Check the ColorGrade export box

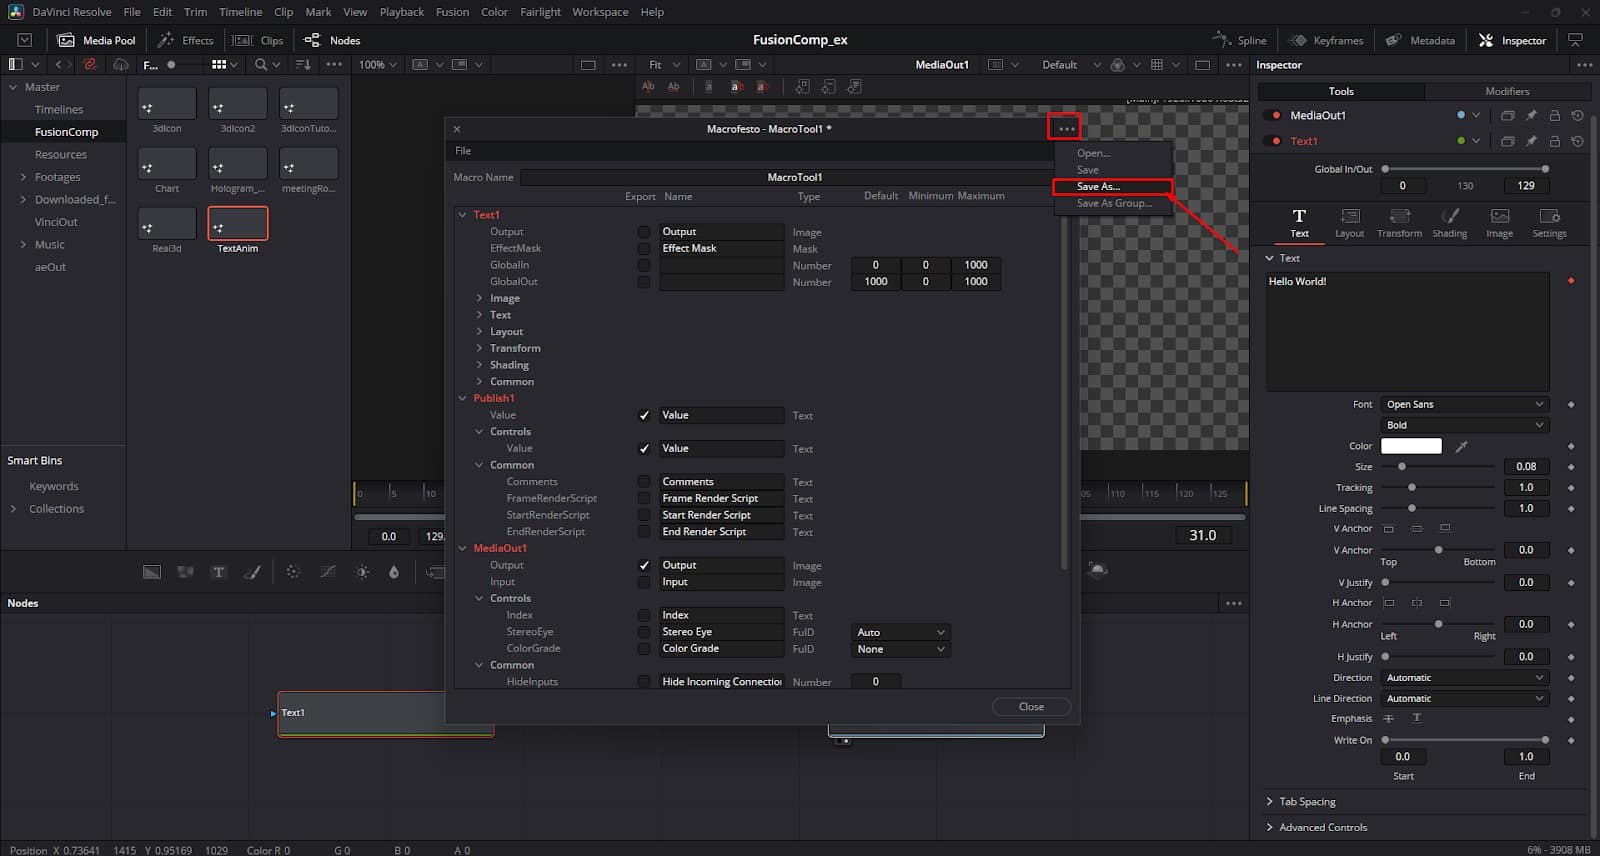click(x=644, y=649)
